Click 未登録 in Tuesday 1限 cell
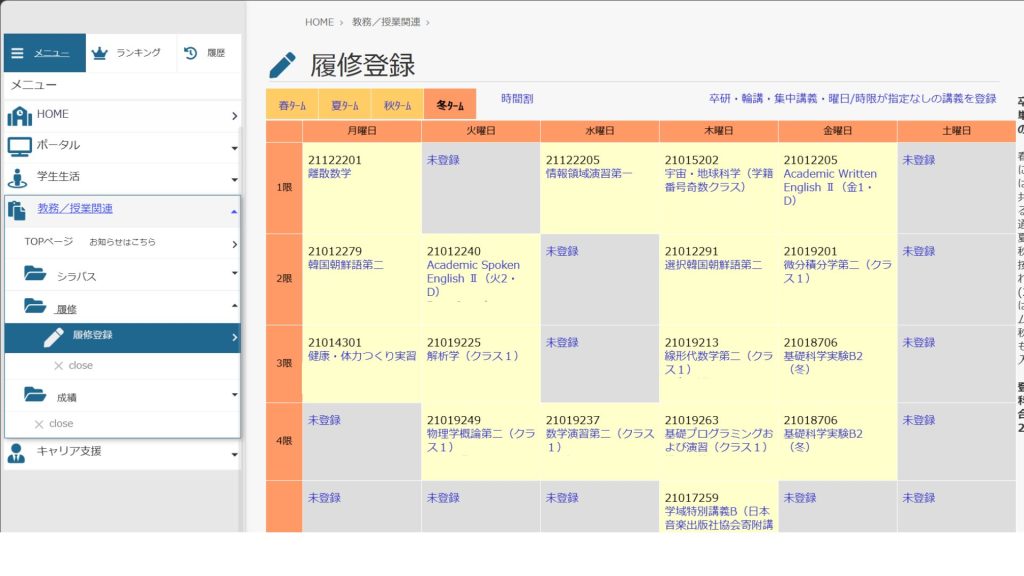 coord(443,160)
